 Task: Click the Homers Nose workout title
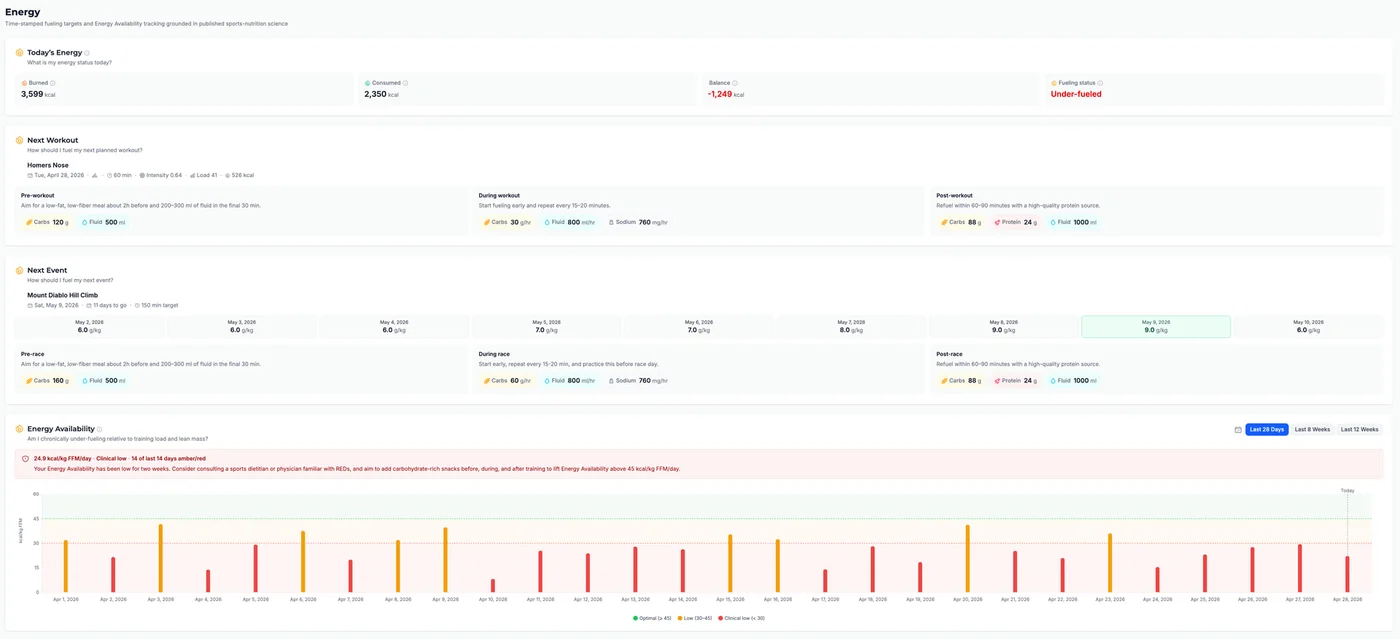point(48,165)
